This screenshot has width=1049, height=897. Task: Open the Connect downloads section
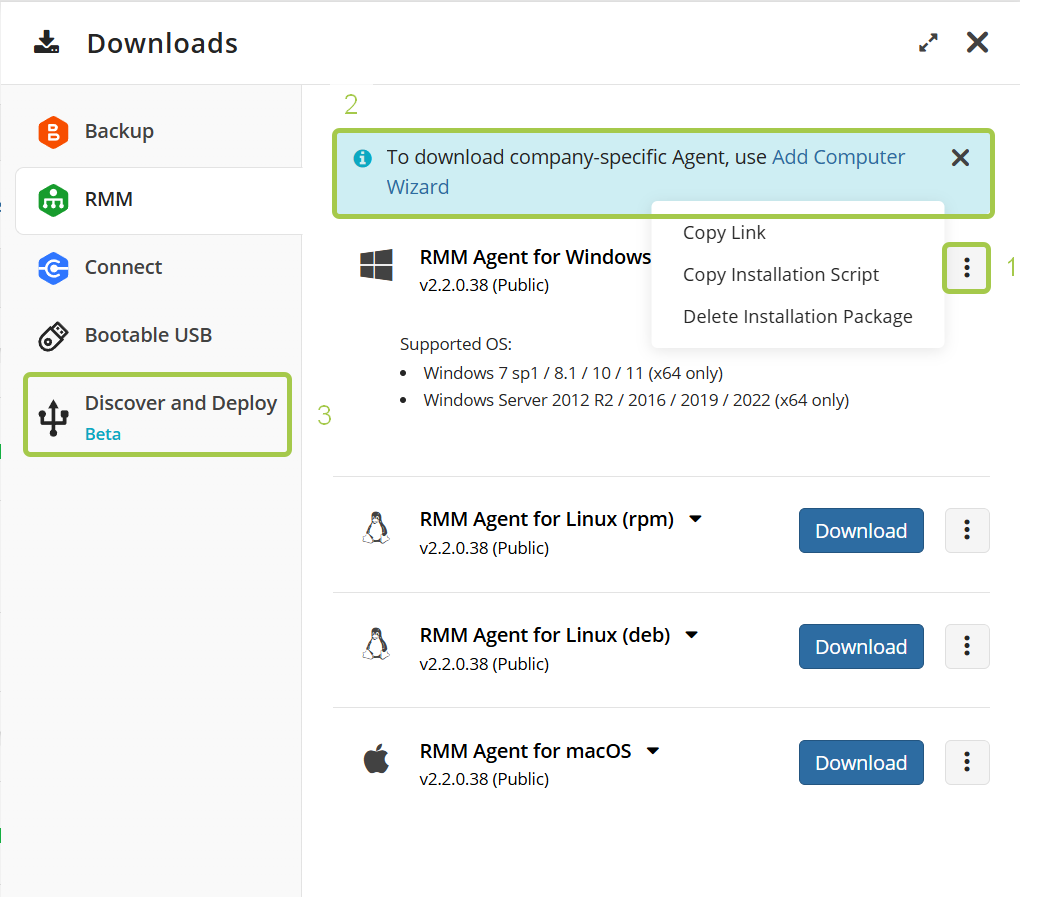tap(123, 267)
